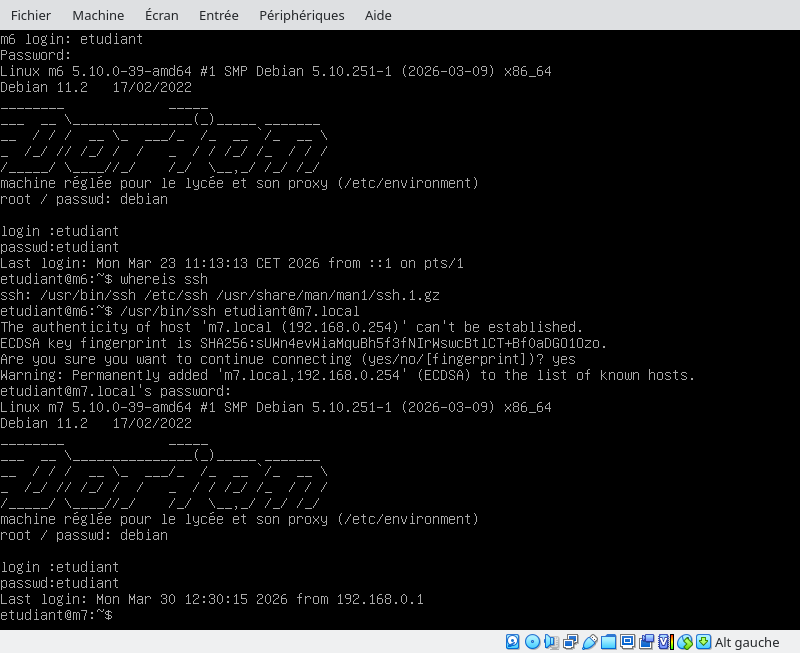800x653 pixels.
Task: Click the optical drive status icon
Action: pyautogui.click(x=532, y=642)
